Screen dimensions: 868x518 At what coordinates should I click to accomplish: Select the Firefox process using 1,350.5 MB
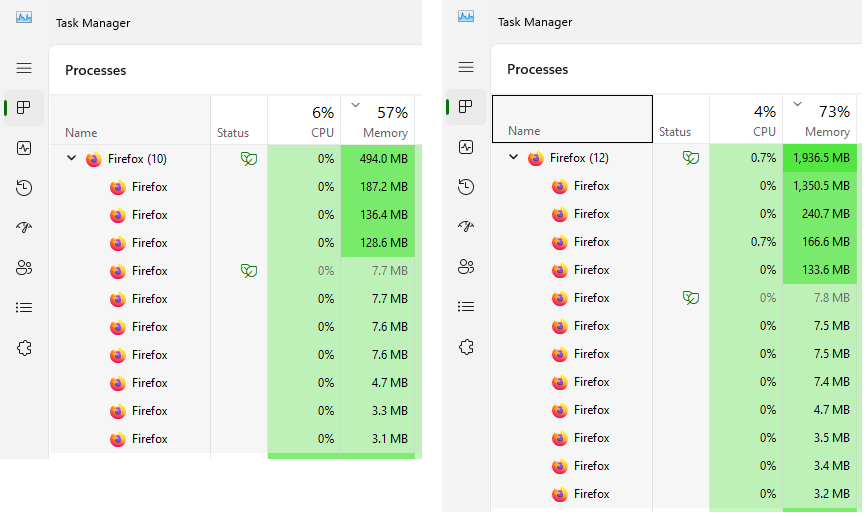591,186
